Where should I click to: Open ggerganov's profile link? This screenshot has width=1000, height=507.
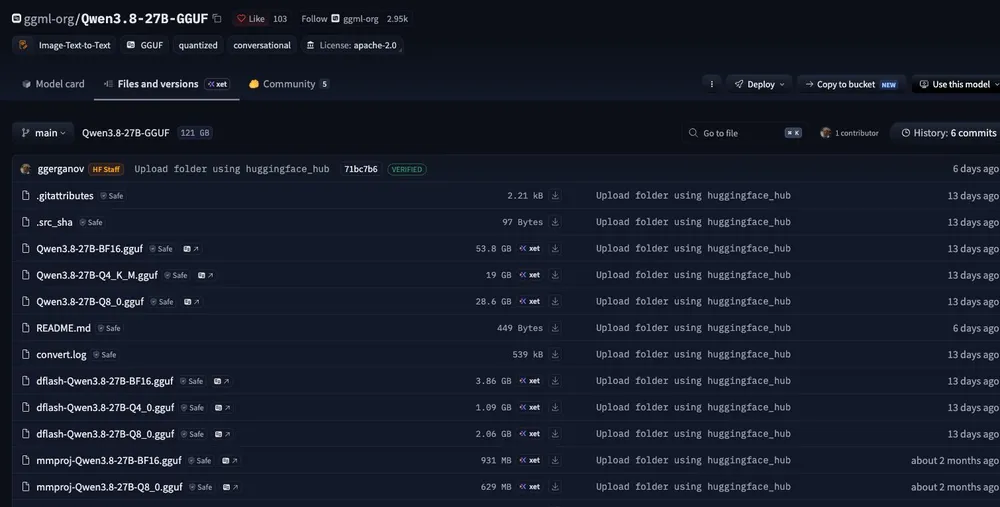coord(61,169)
